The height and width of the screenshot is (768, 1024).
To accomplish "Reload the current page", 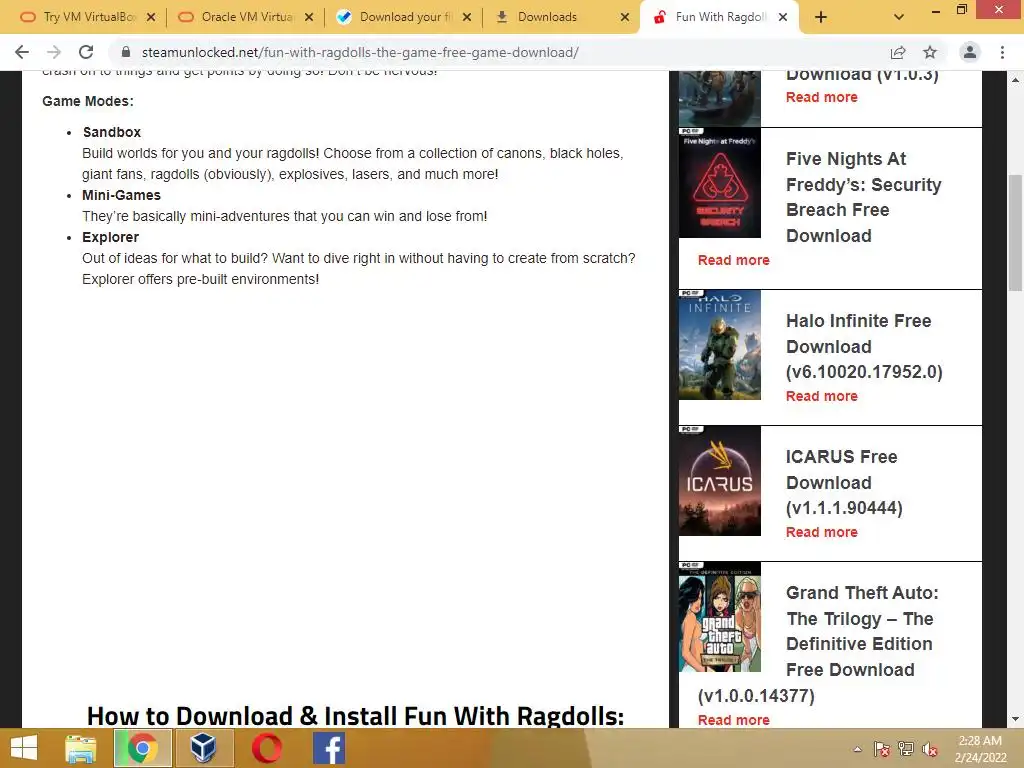I will coord(86,52).
